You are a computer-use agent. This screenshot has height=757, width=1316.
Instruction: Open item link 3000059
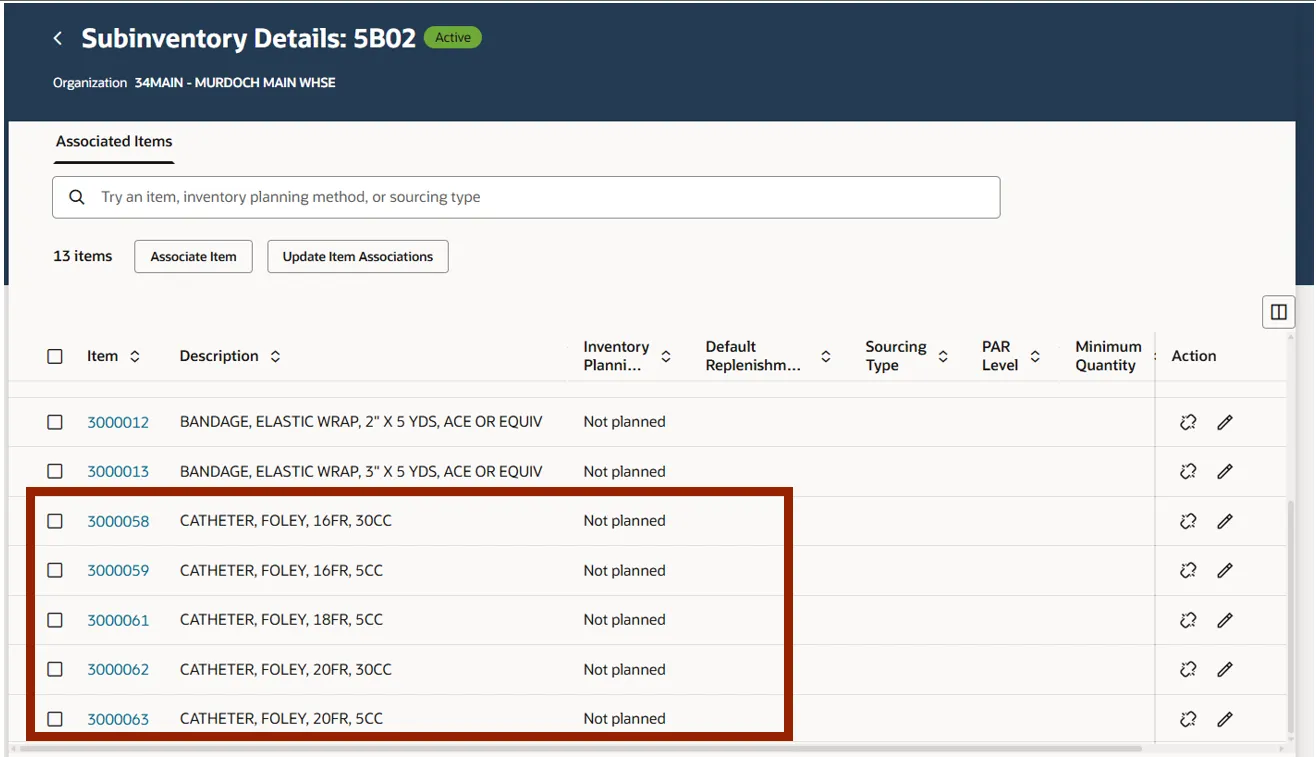click(118, 570)
